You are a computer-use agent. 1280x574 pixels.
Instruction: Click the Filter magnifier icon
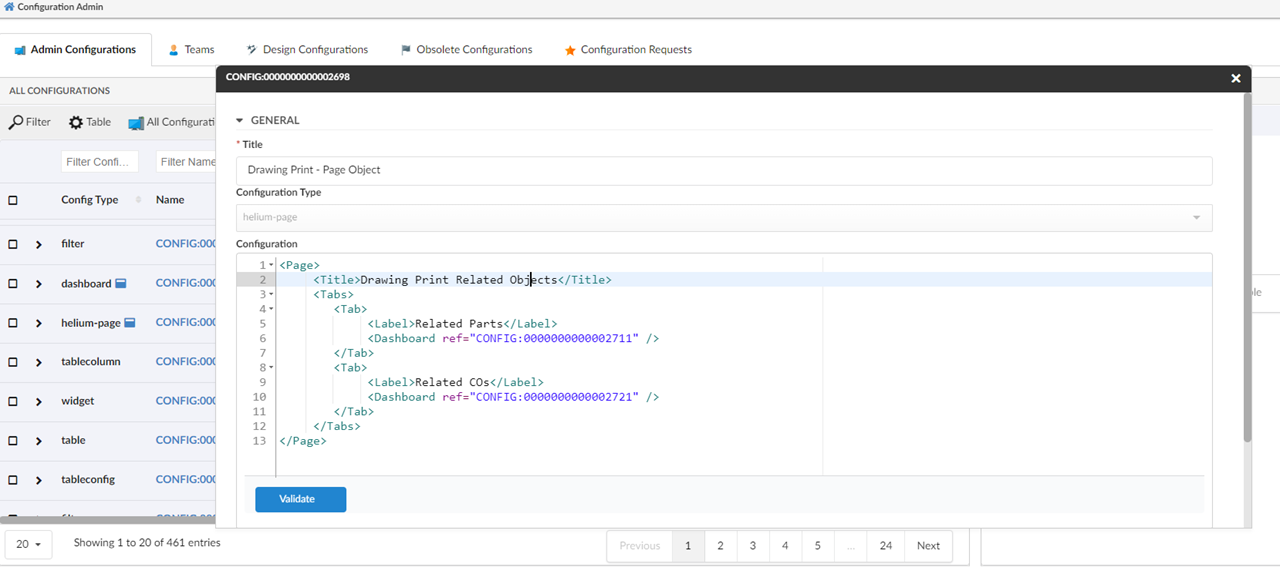(16, 122)
